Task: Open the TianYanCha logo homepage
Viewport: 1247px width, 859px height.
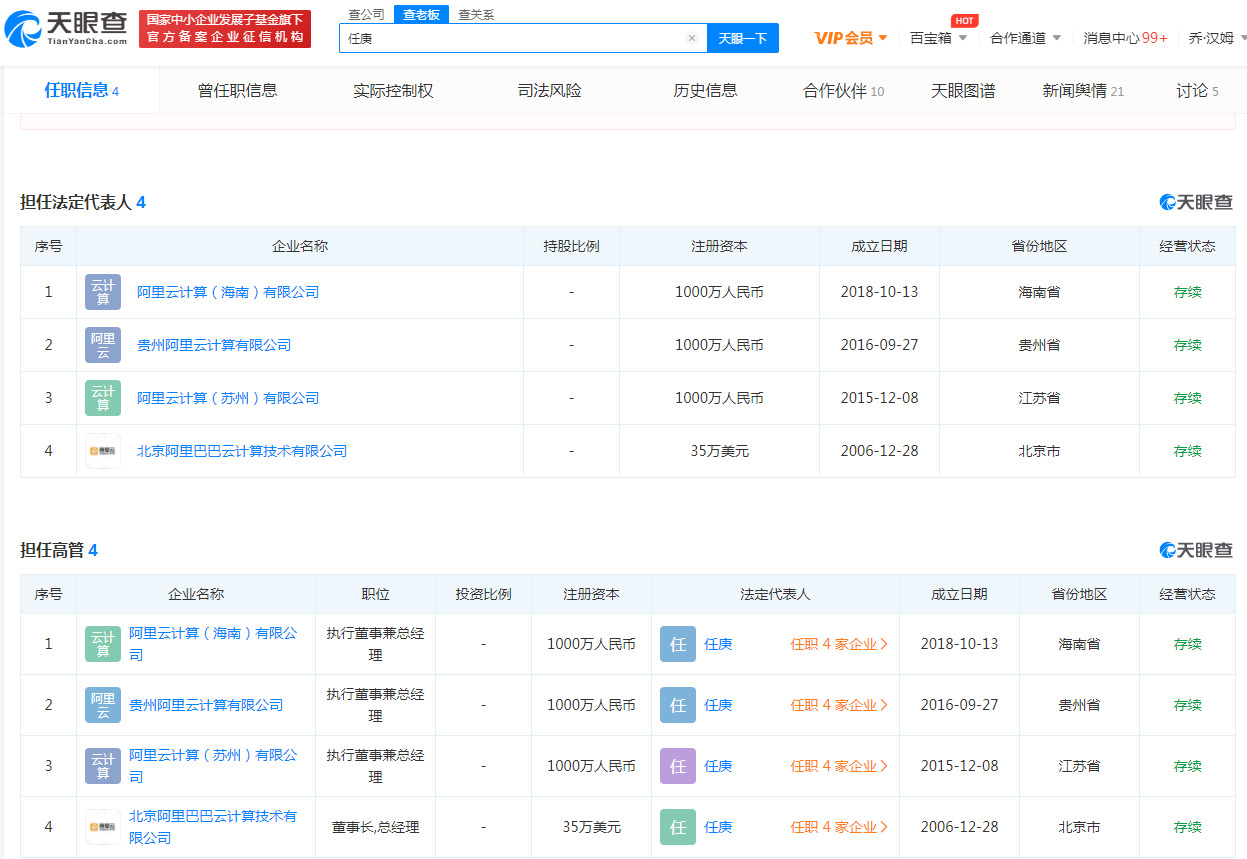Action: 66,28
